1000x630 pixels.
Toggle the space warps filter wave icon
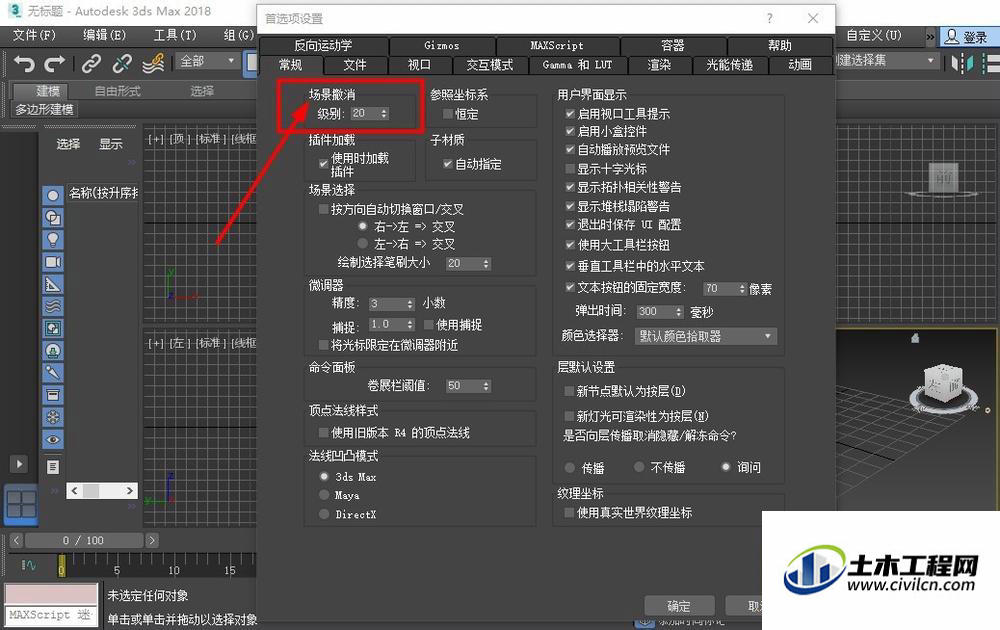pyautogui.click(x=53, y=306)
